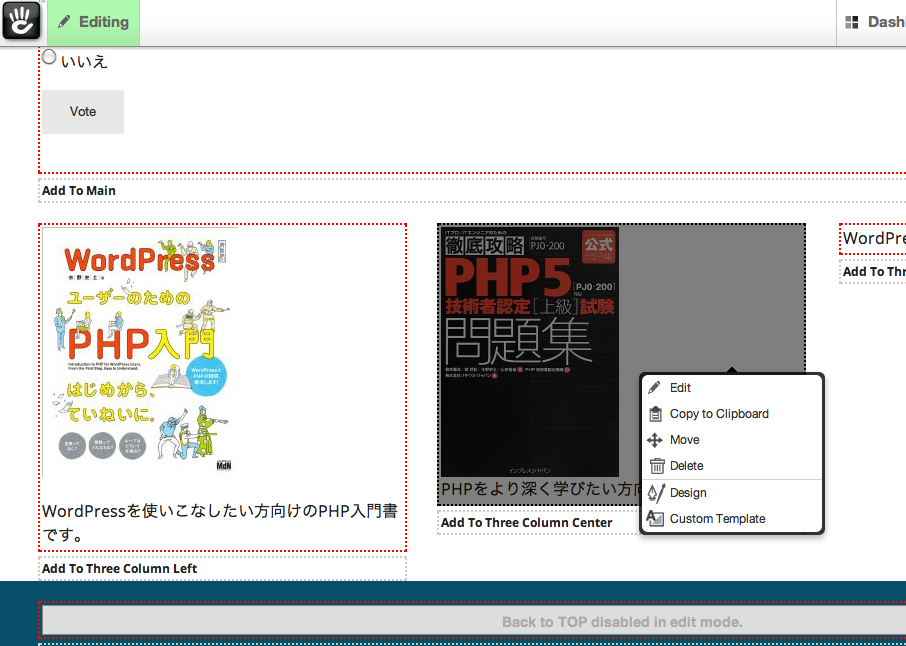
Task: Click the WordPress PHP入門 book cover
Action: [x=140, y=352]
